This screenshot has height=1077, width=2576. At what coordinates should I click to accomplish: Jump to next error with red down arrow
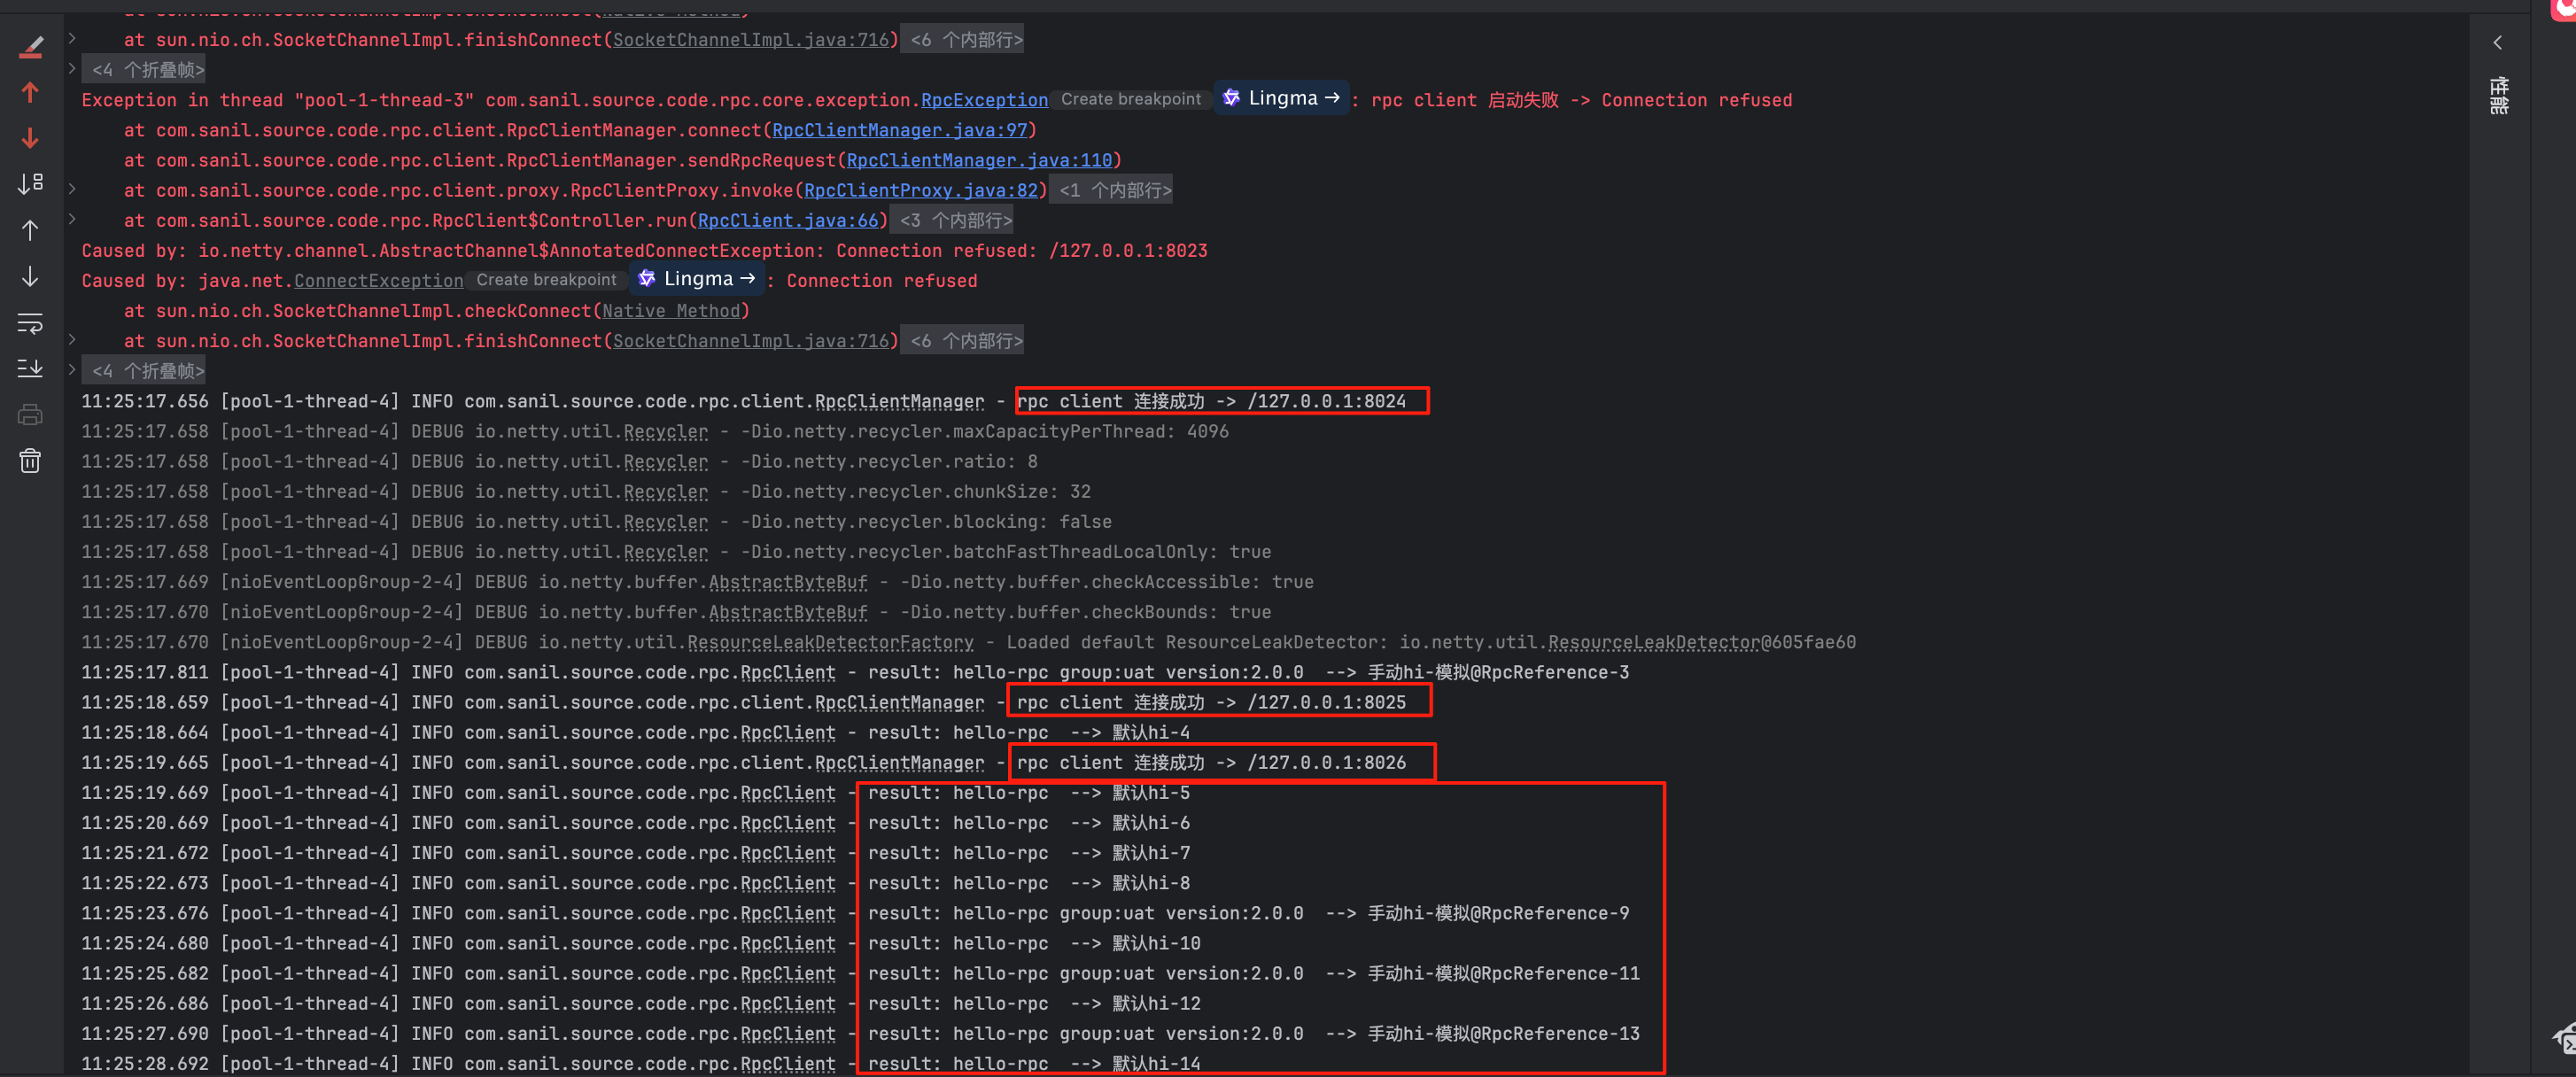tap(31, 138)
